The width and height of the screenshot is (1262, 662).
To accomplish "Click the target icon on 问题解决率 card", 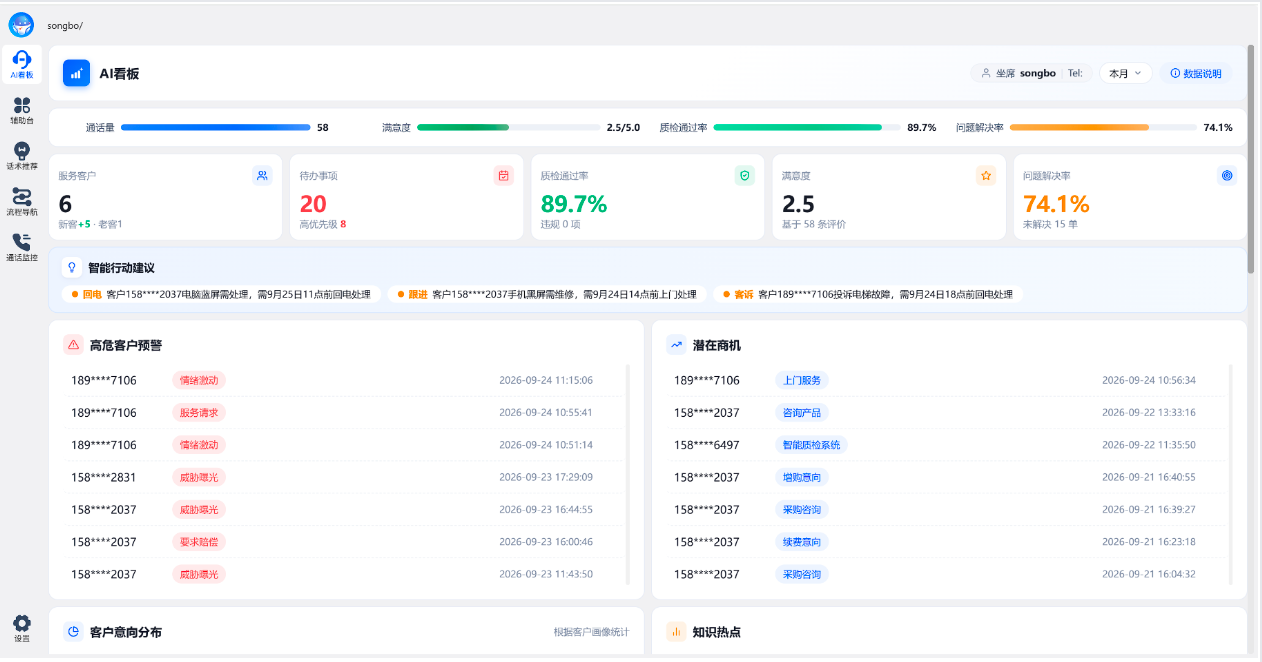I will click(x=1228, y=175).
